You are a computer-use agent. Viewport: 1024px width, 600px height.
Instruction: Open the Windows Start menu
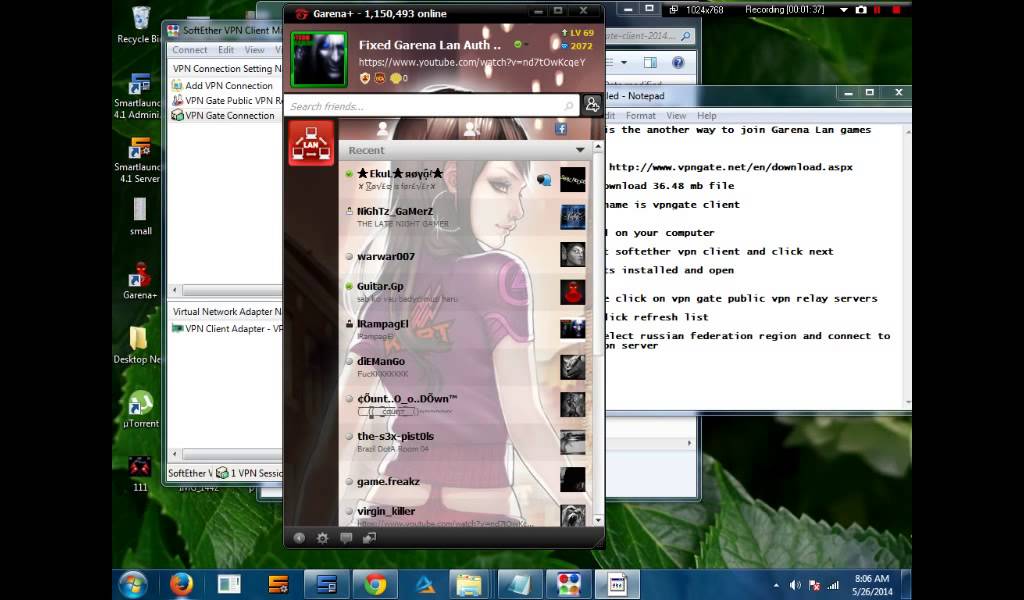coord(133,584)
